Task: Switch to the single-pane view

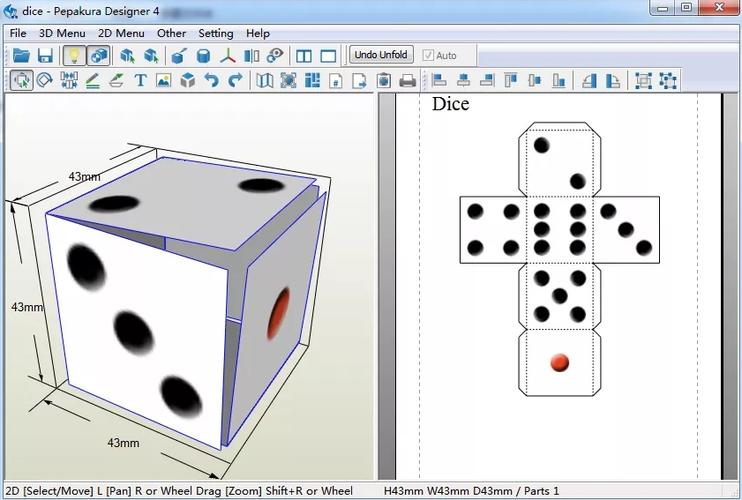Action: point(328,56)
